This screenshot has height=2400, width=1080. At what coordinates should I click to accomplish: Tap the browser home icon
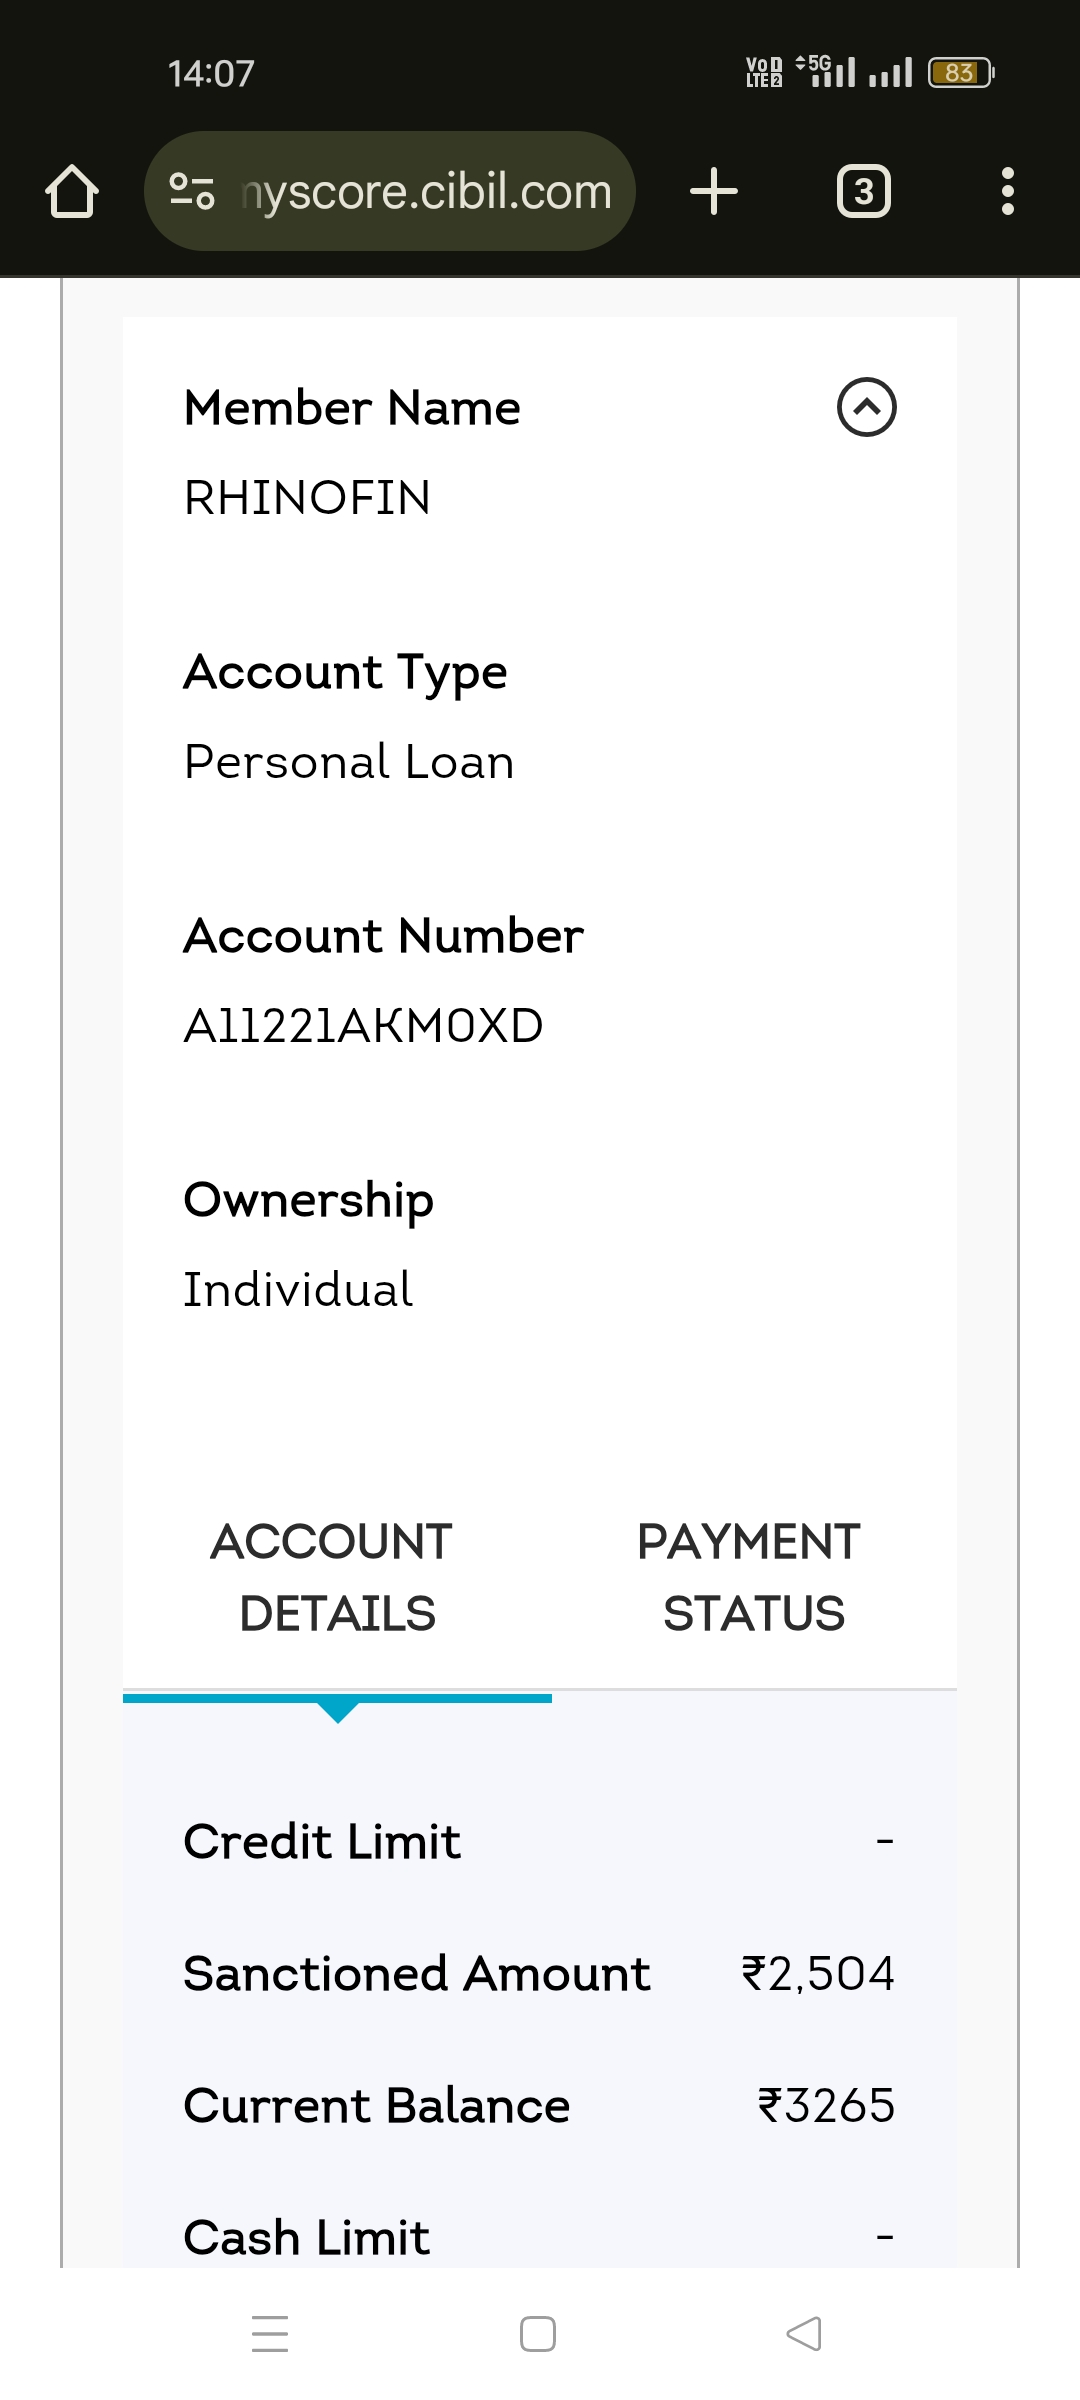click(72, 191)
